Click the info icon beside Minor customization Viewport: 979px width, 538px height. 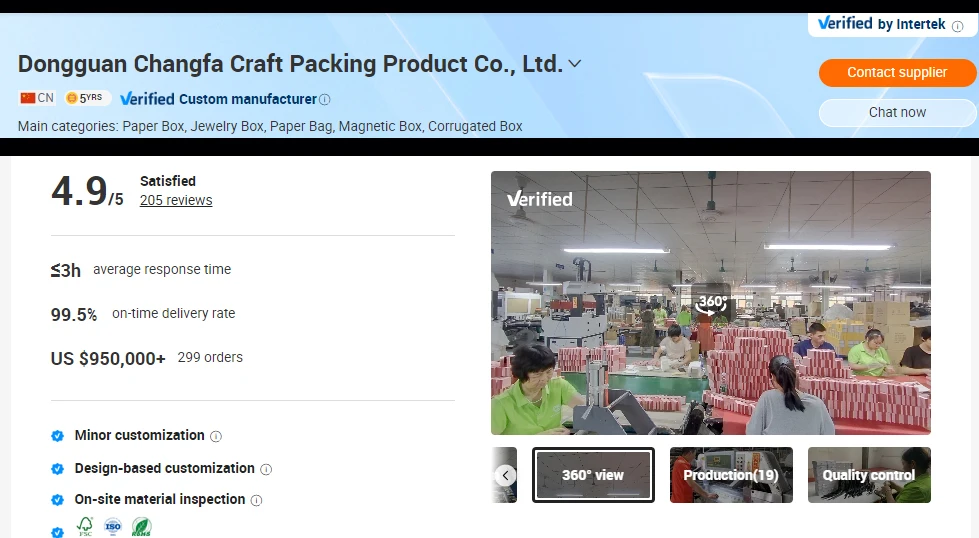[x=216, y=436]
